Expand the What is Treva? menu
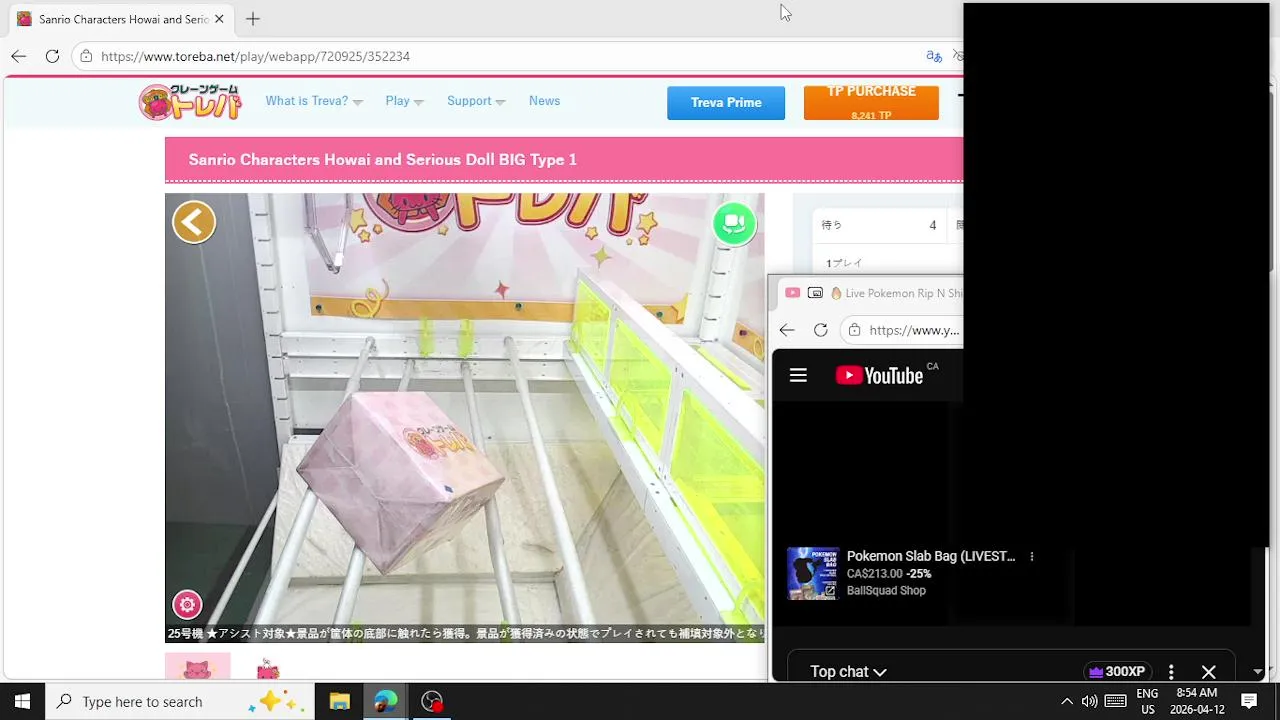Viewport: 1280px width, 720px height. pyautogui.click(x=314, y=101)
